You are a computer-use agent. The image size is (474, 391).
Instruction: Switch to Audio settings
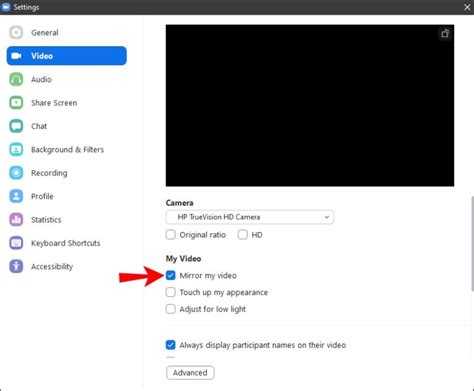[67, 79]
